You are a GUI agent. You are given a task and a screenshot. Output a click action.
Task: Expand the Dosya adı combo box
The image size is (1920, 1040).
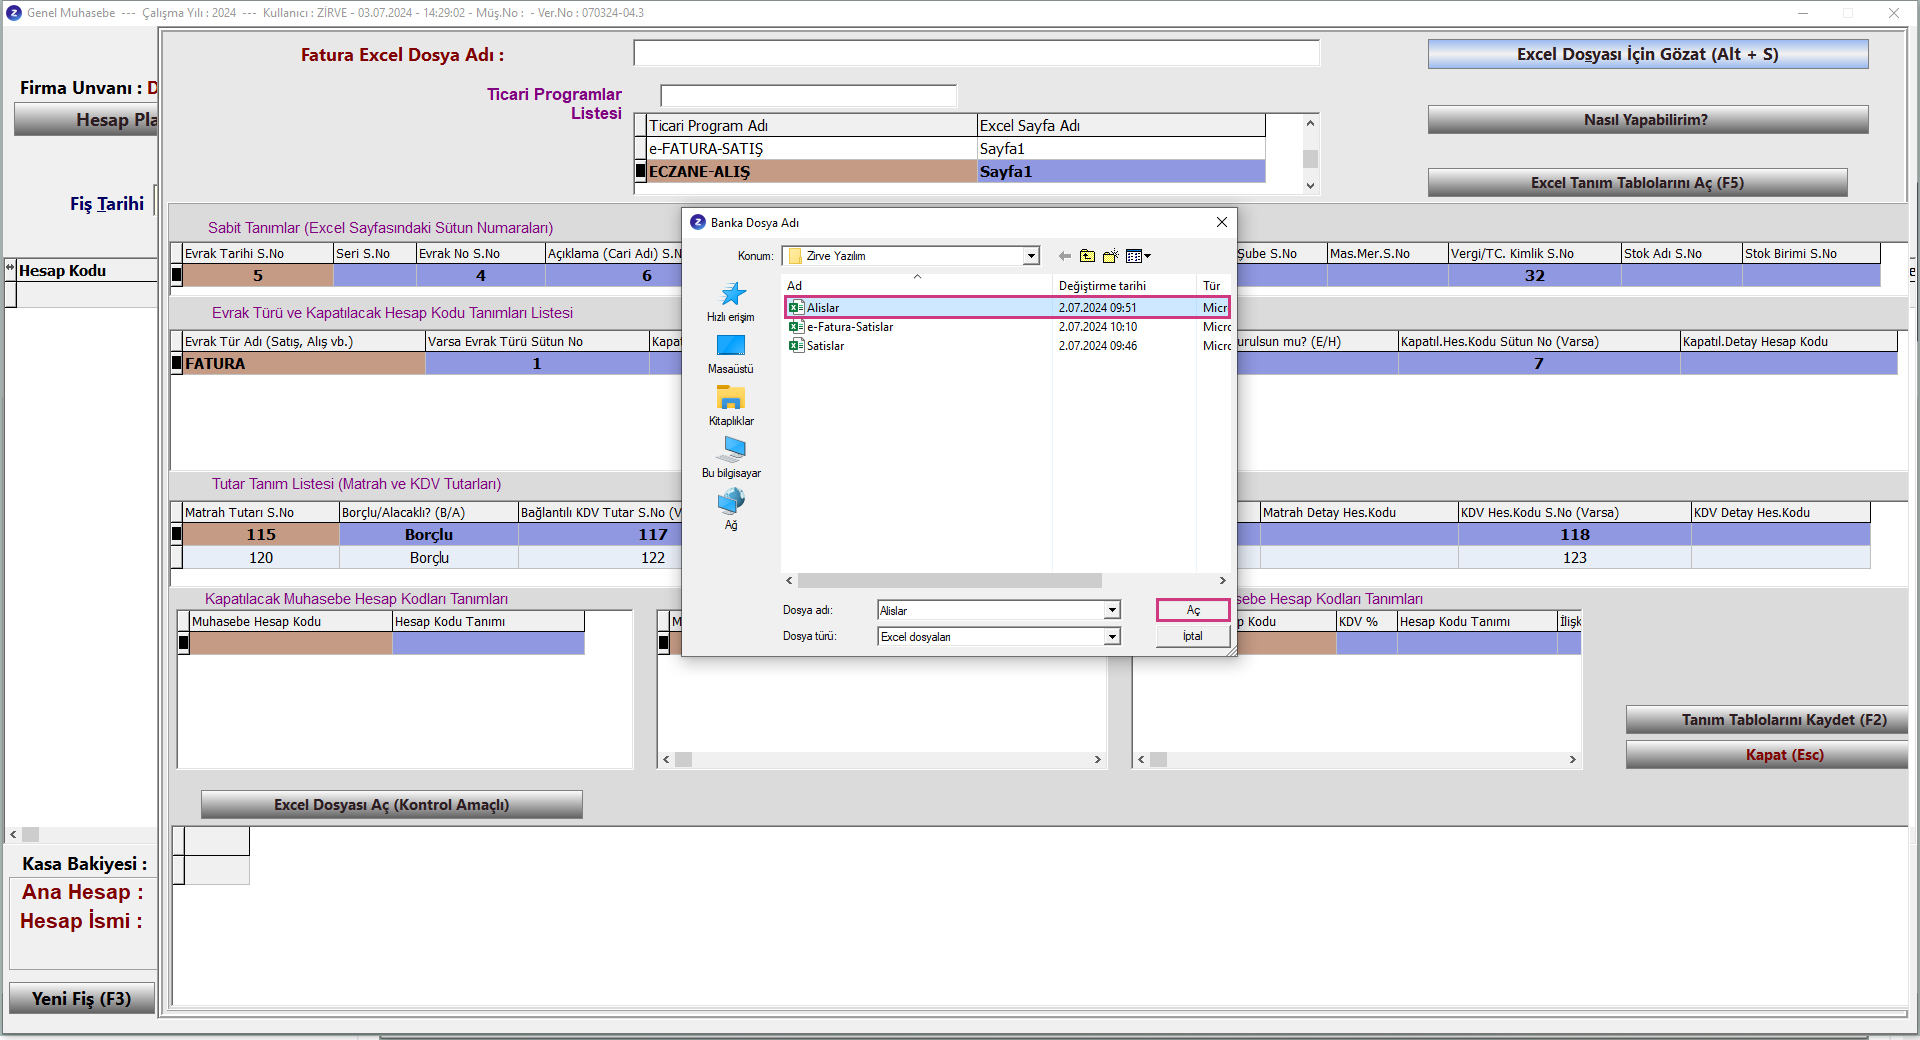(x=1111, y=610)
